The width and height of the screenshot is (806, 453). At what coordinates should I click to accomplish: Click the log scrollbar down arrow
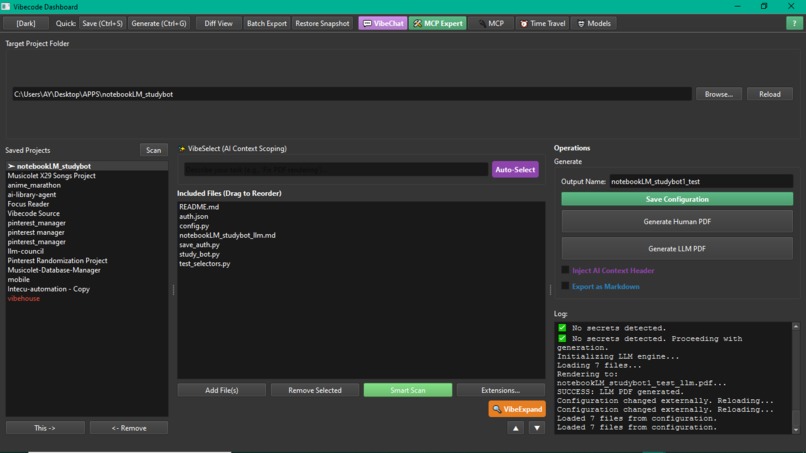[796, 430]
